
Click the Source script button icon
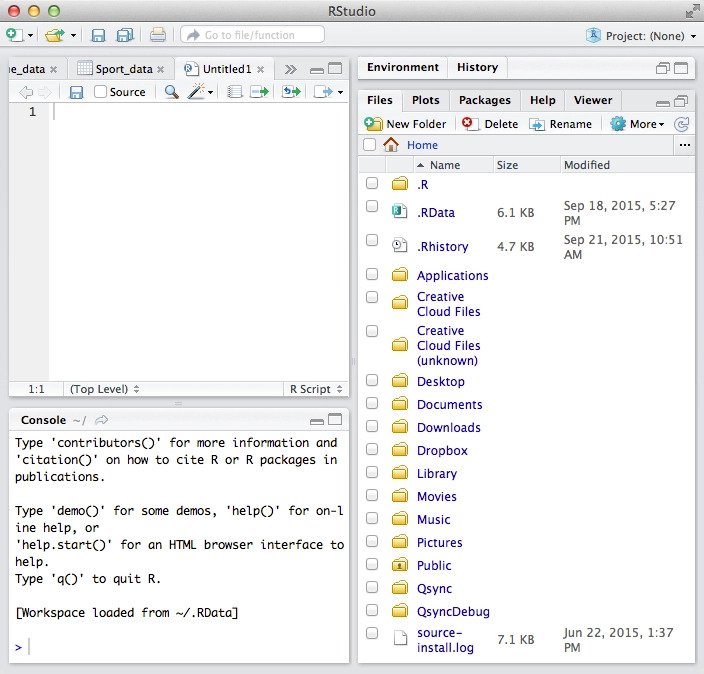(x=323, y=92)
